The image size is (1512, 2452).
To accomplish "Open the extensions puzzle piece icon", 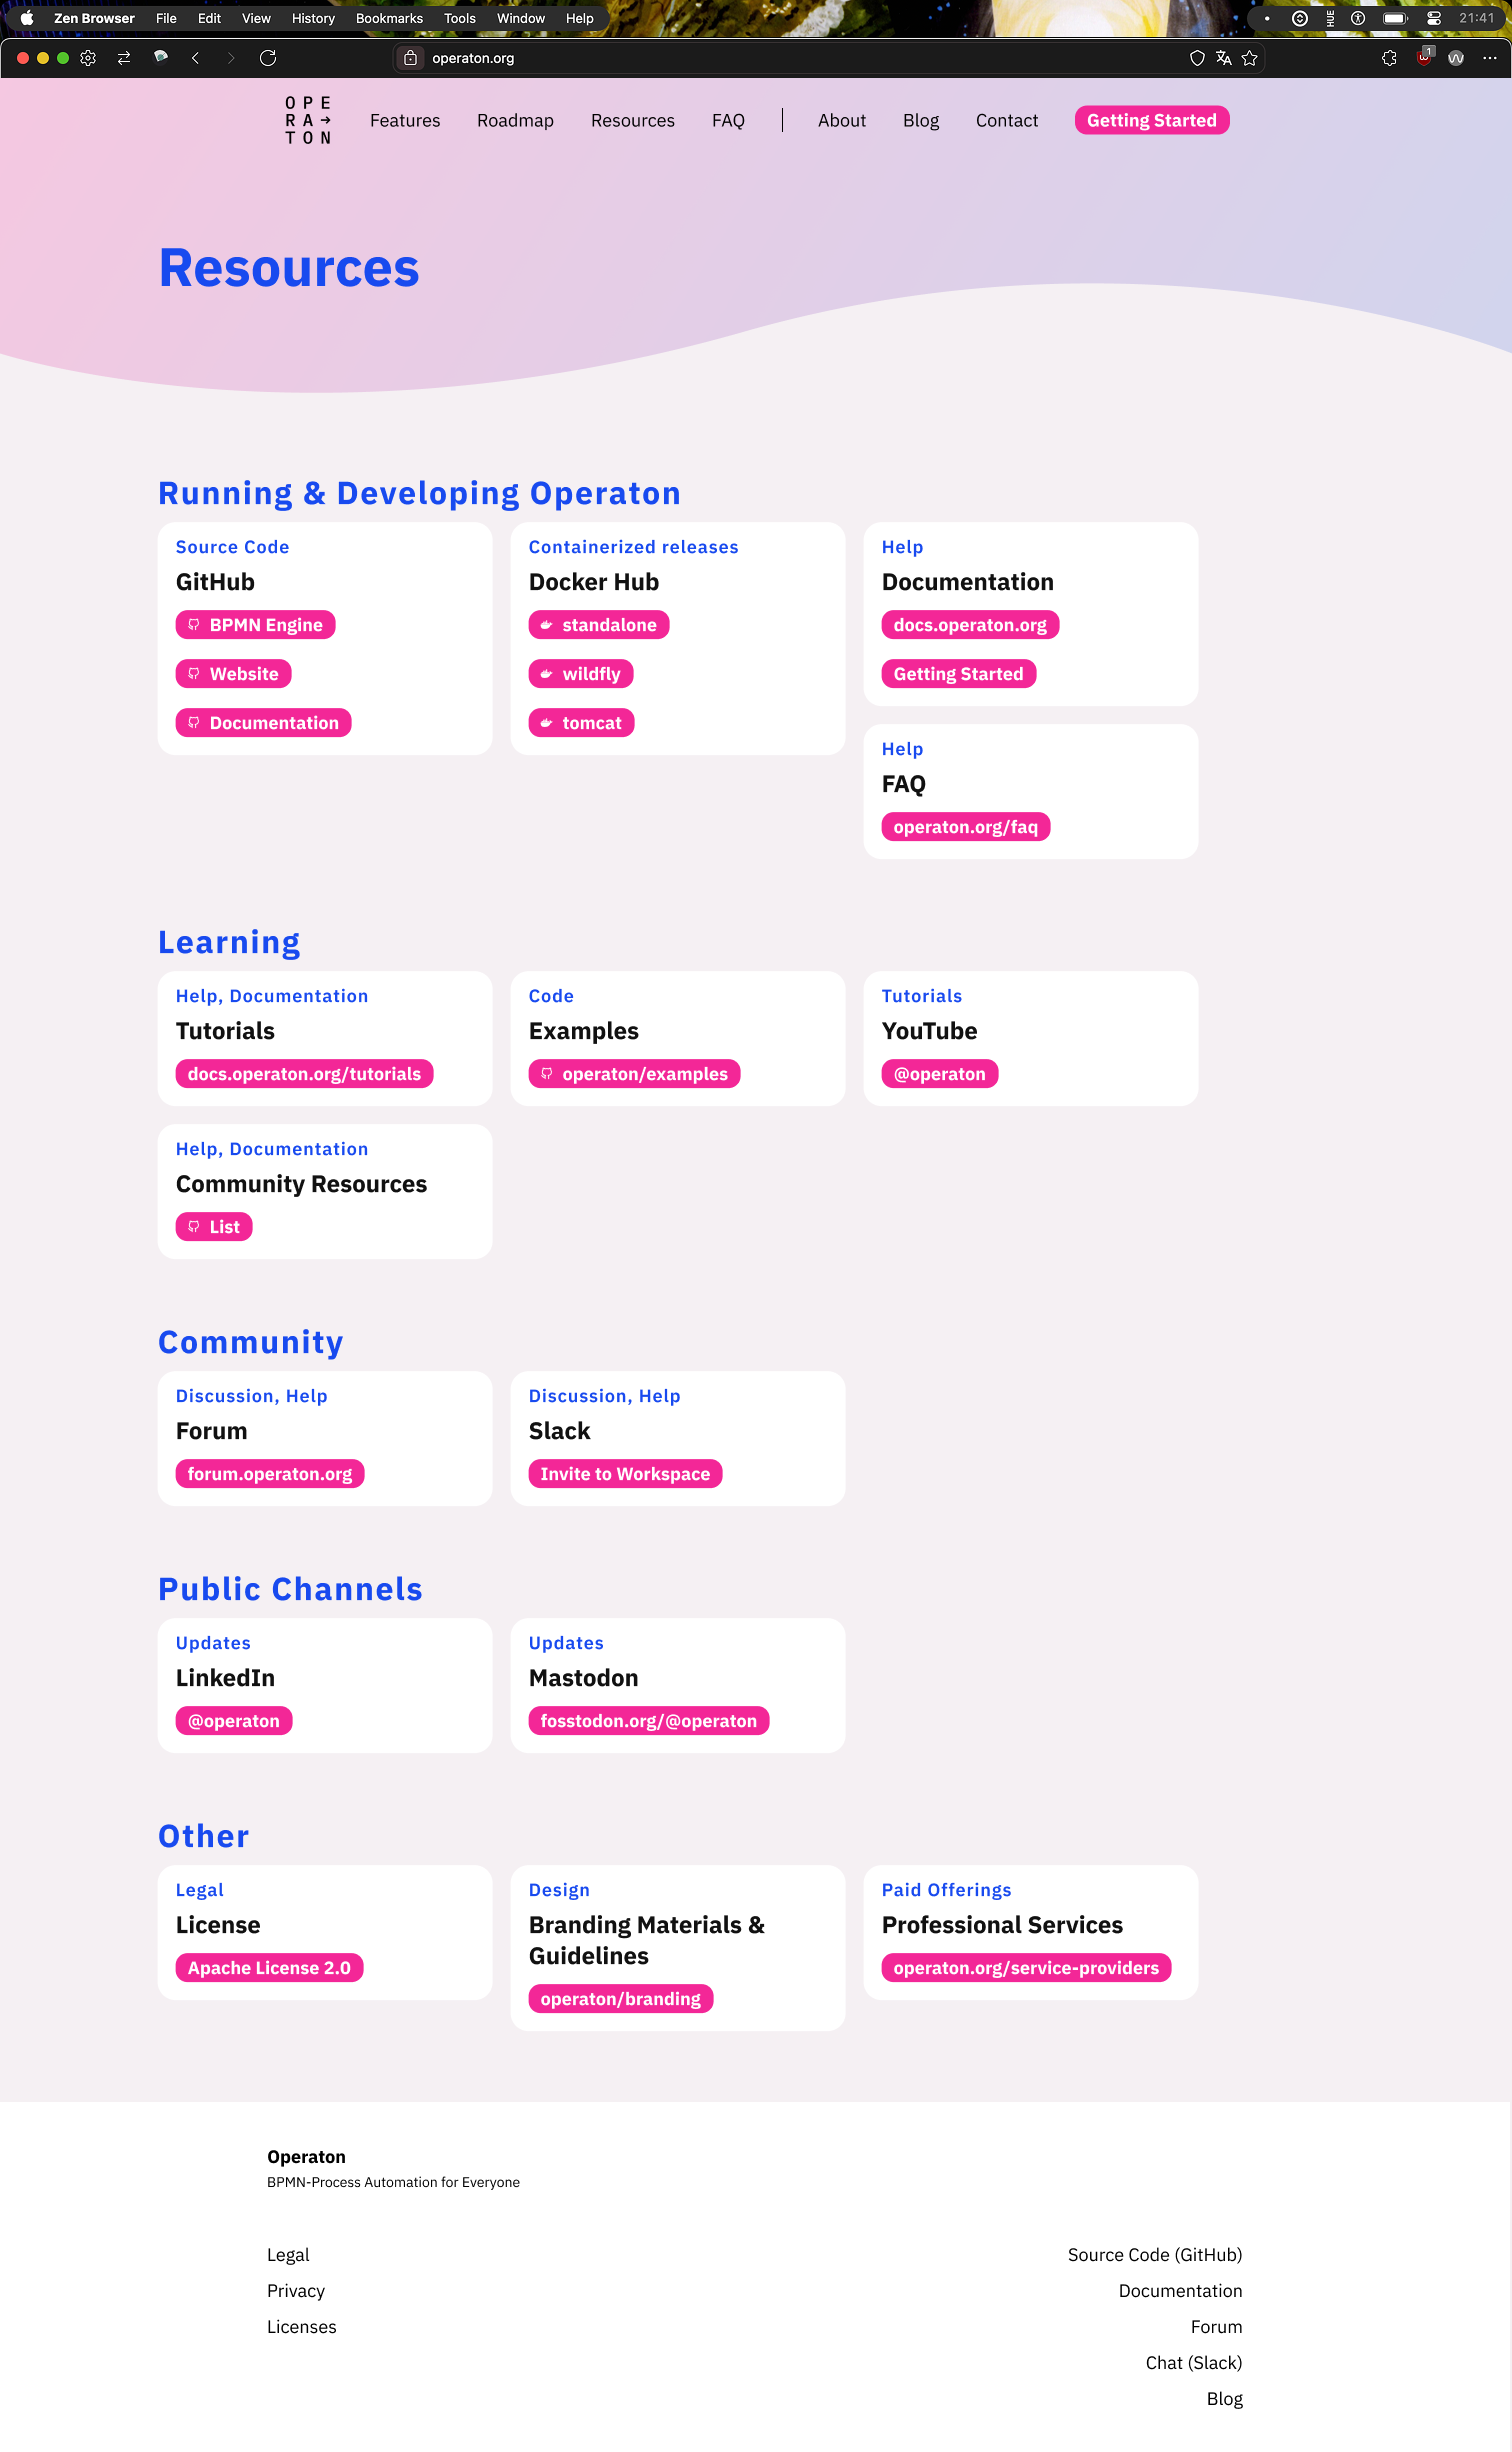I will (x=1389, y=58).
